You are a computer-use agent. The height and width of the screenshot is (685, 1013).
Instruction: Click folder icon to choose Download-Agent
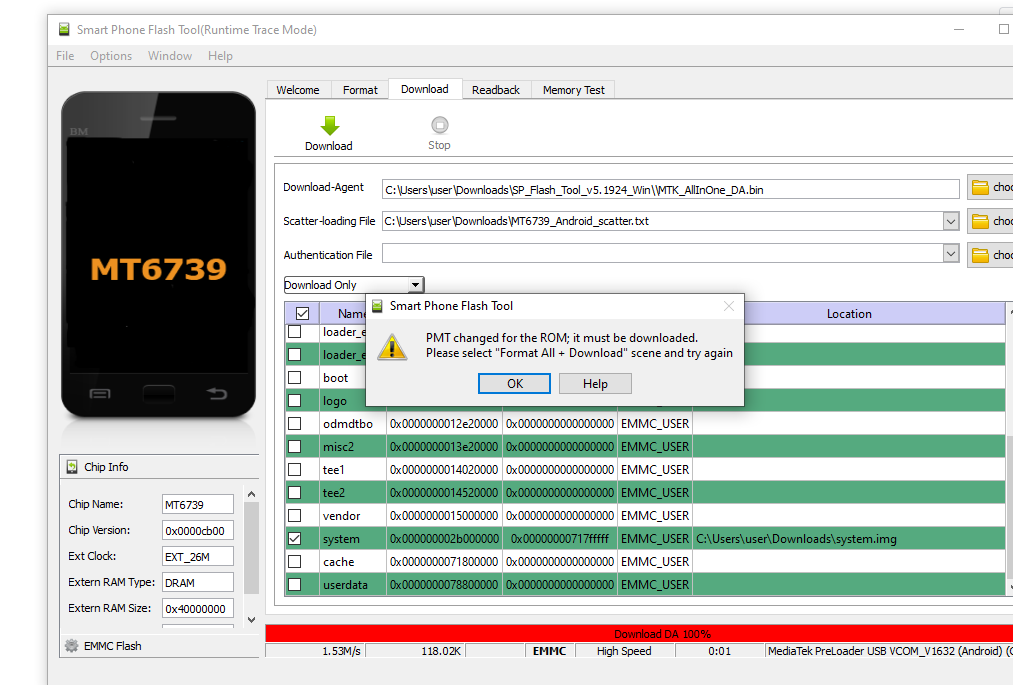point(980,187)
